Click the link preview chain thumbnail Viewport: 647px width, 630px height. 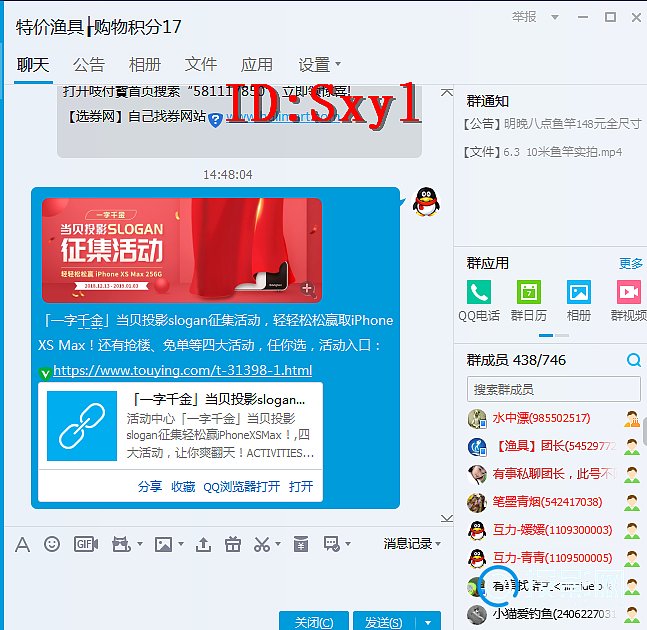tap(82, 426)
